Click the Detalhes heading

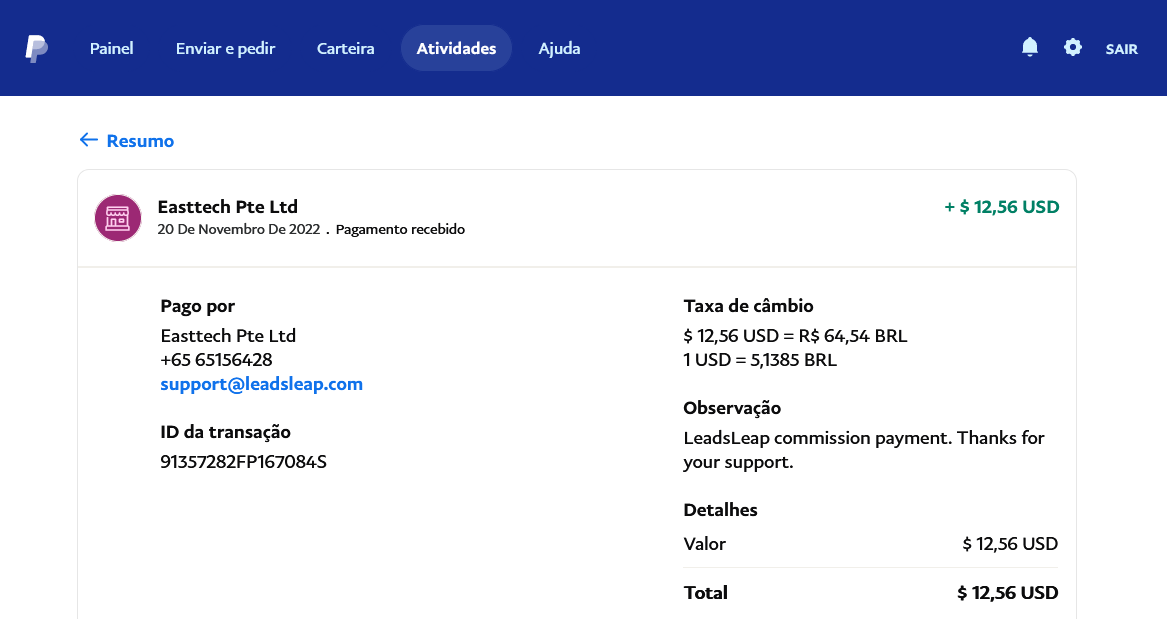click(x=720, y=510)
